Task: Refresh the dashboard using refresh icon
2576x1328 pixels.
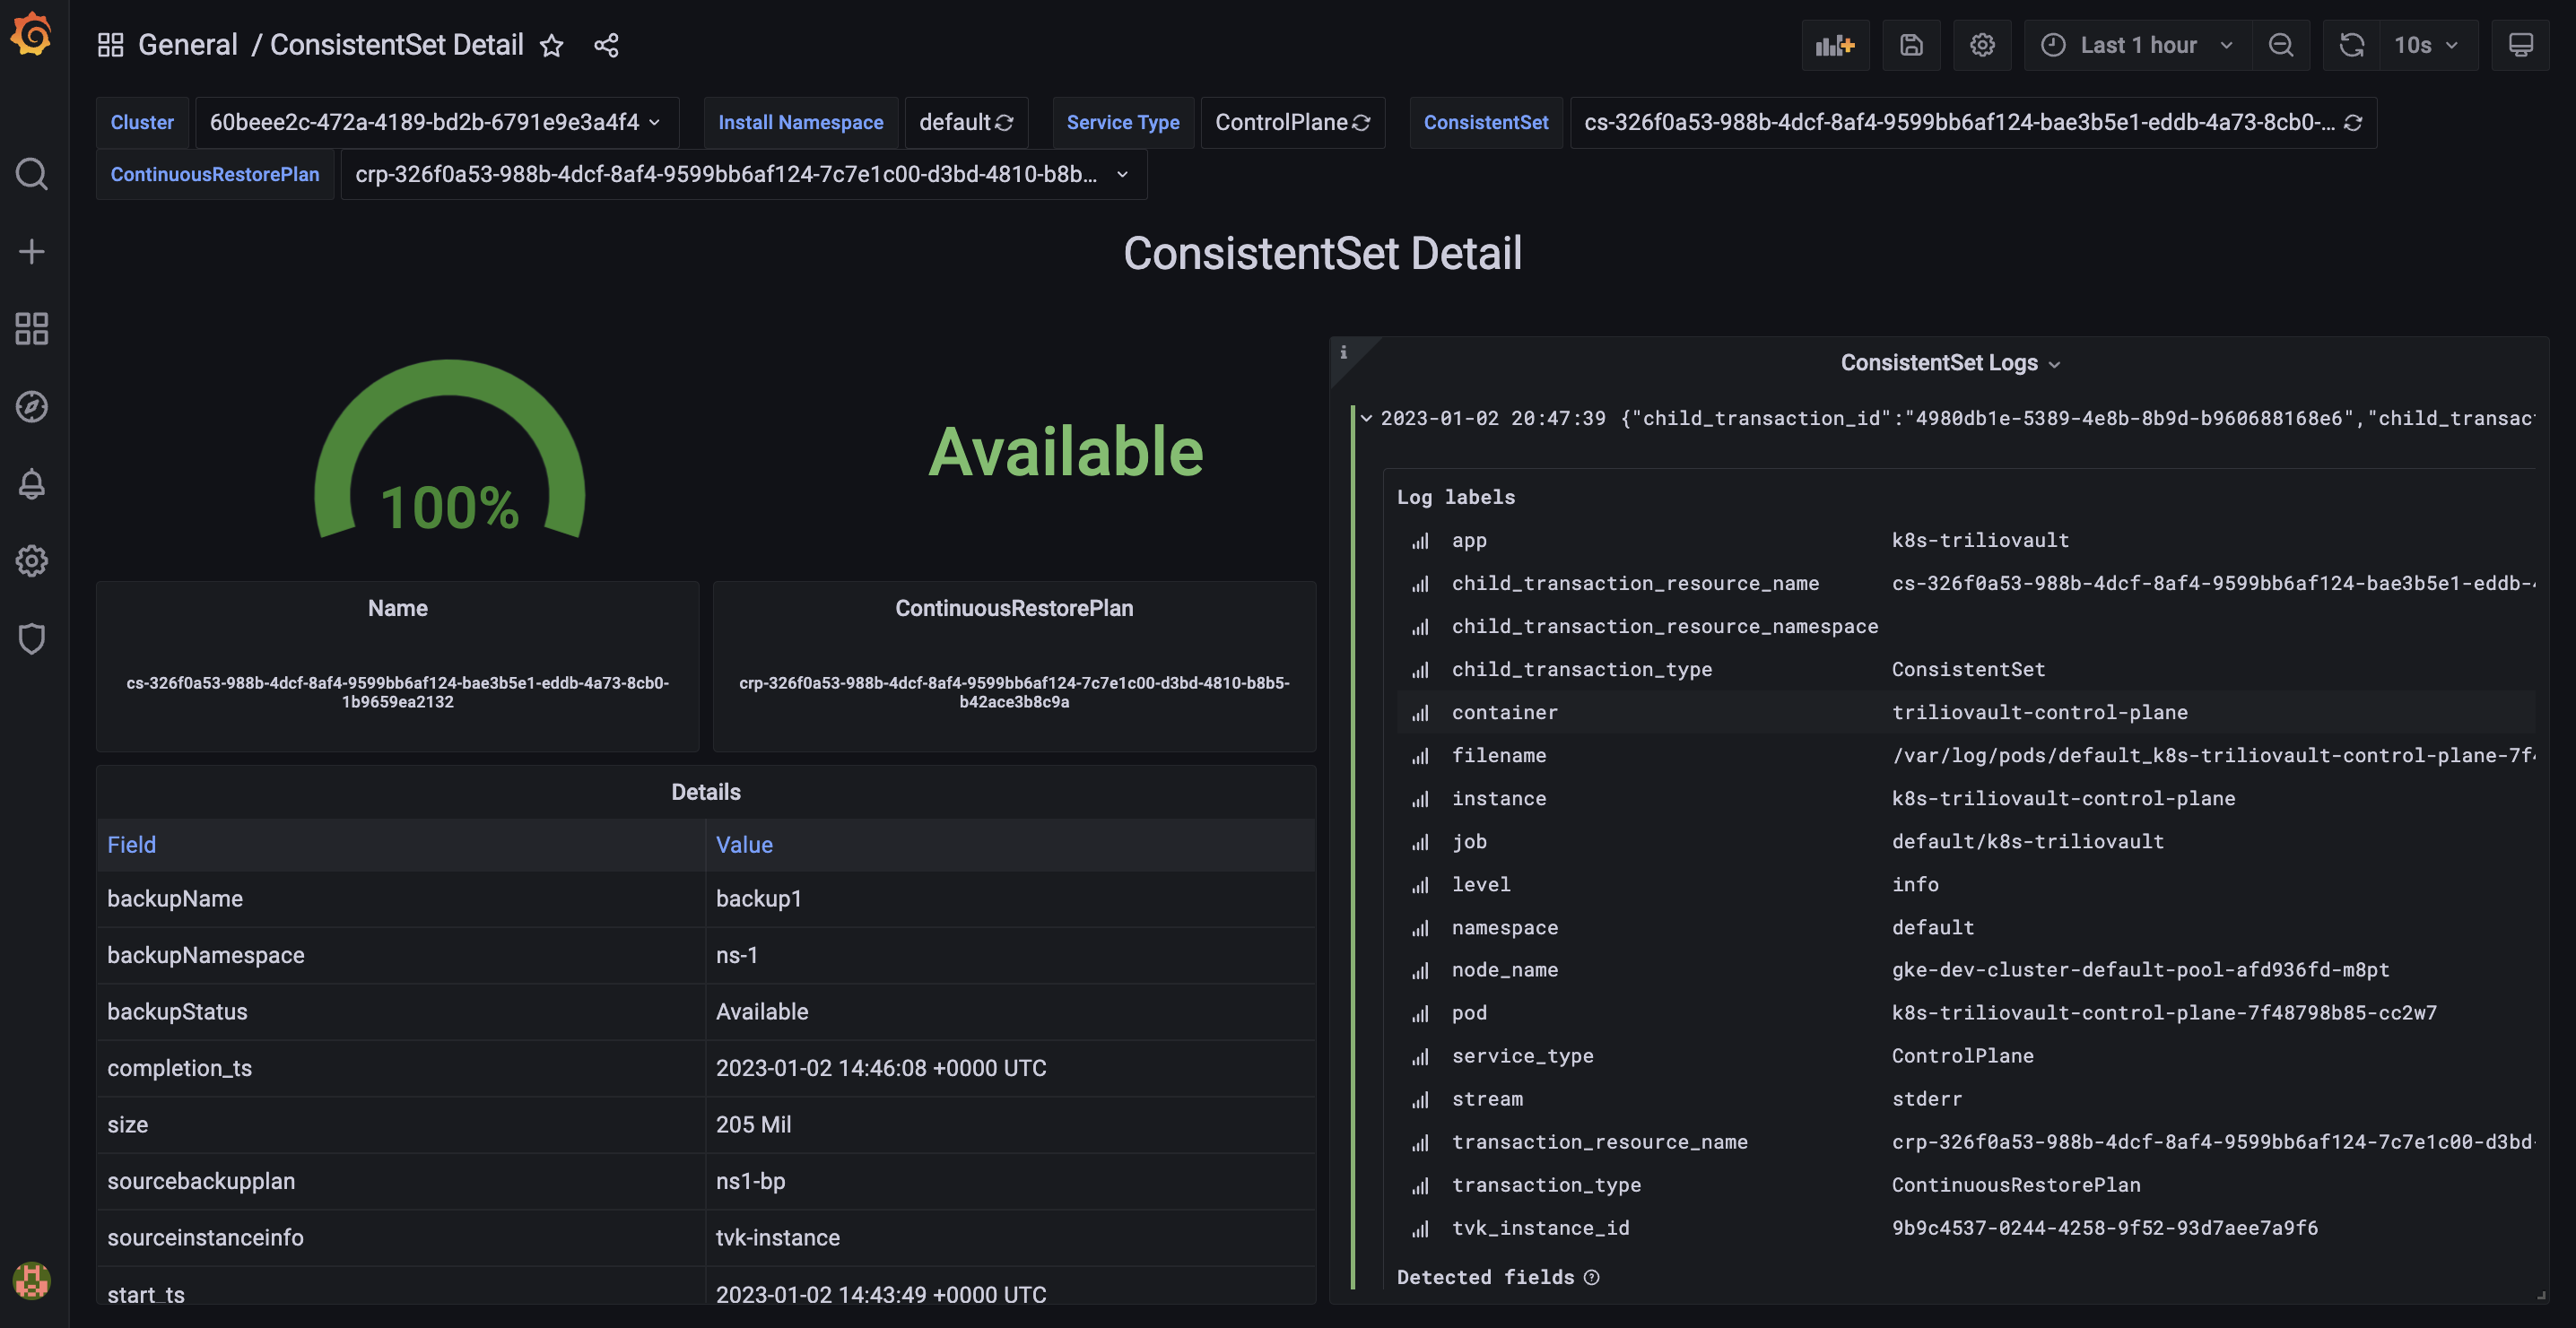Action: coord(2351,45)
